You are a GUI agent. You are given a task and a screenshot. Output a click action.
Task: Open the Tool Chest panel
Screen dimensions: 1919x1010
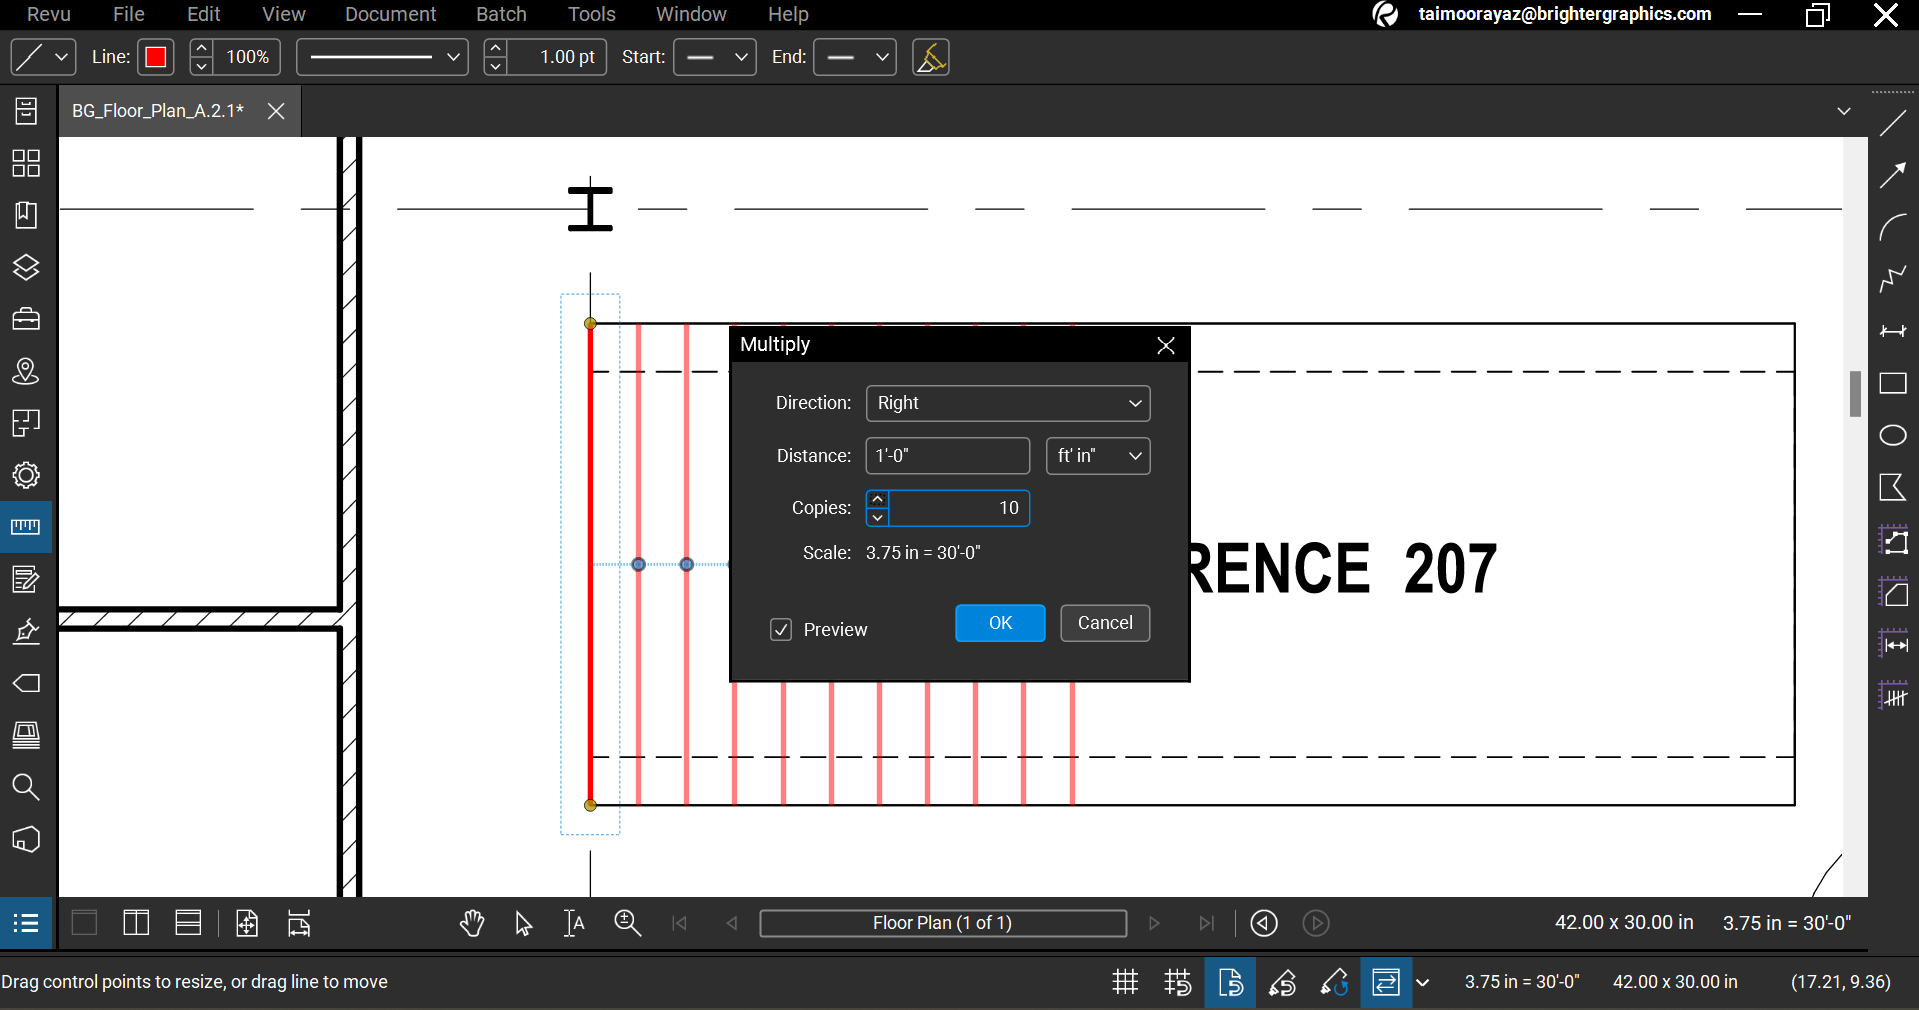25,318
